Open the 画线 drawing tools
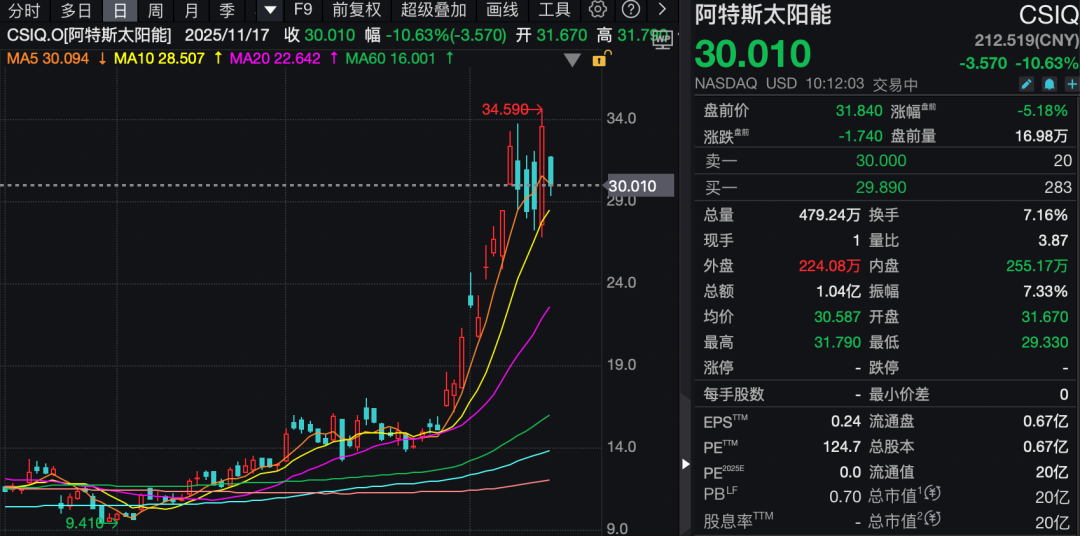Image resolution: width=1080 pixels, height=536 pixels. (502, 10)
